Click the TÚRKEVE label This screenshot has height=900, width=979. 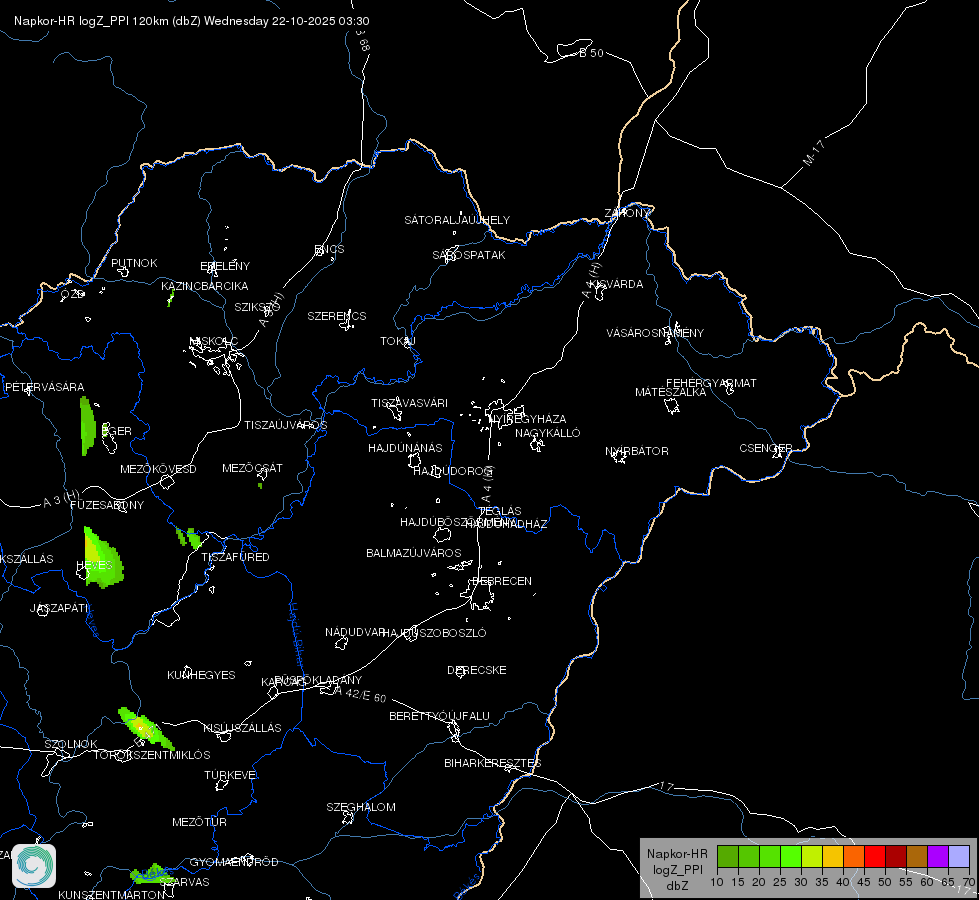[230, 774]
